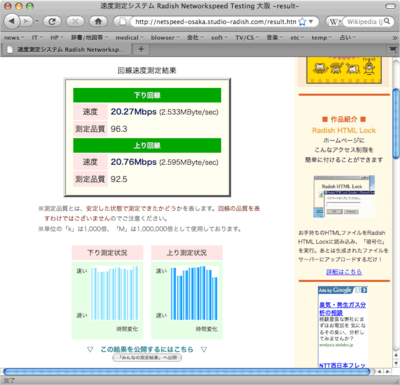Open the 占い bookmarks folder

(x=347, y=38)
